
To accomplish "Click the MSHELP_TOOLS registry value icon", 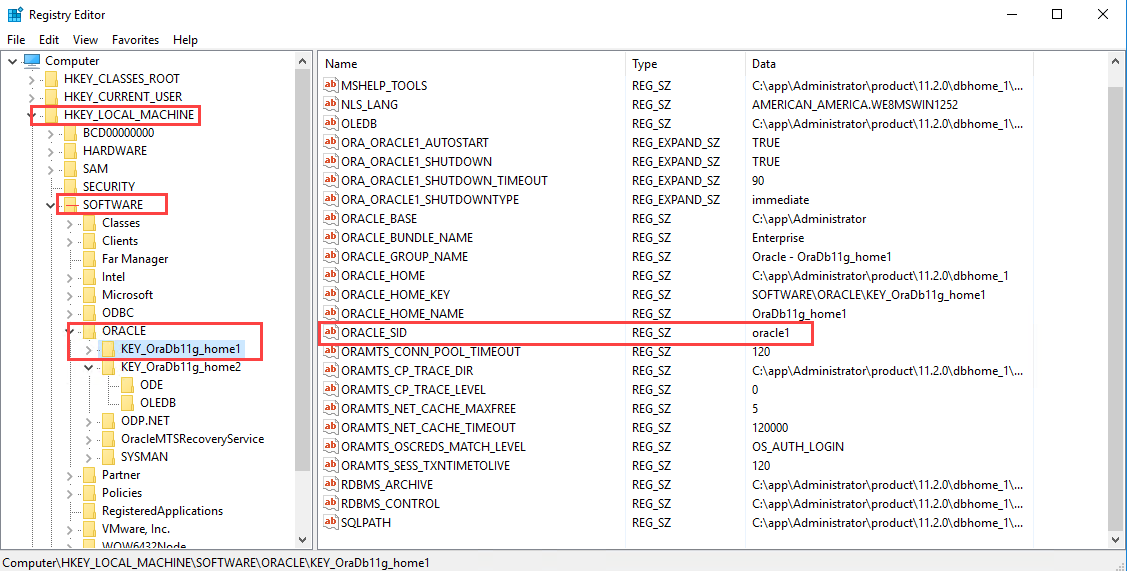I will coord(331,85).
